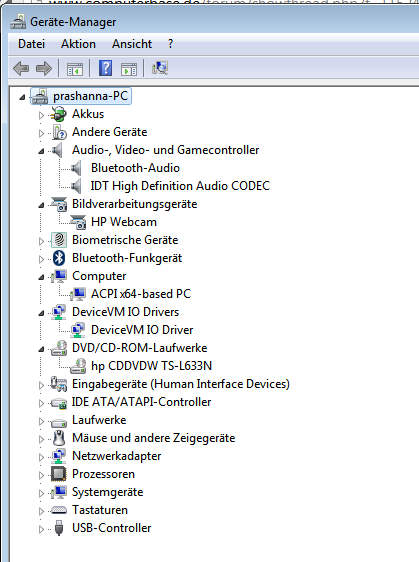Viewport: 419px width, 562px height.
Task: Select 'IDT High Definition Audio CODEC'
Action: [x=180, y=186]
